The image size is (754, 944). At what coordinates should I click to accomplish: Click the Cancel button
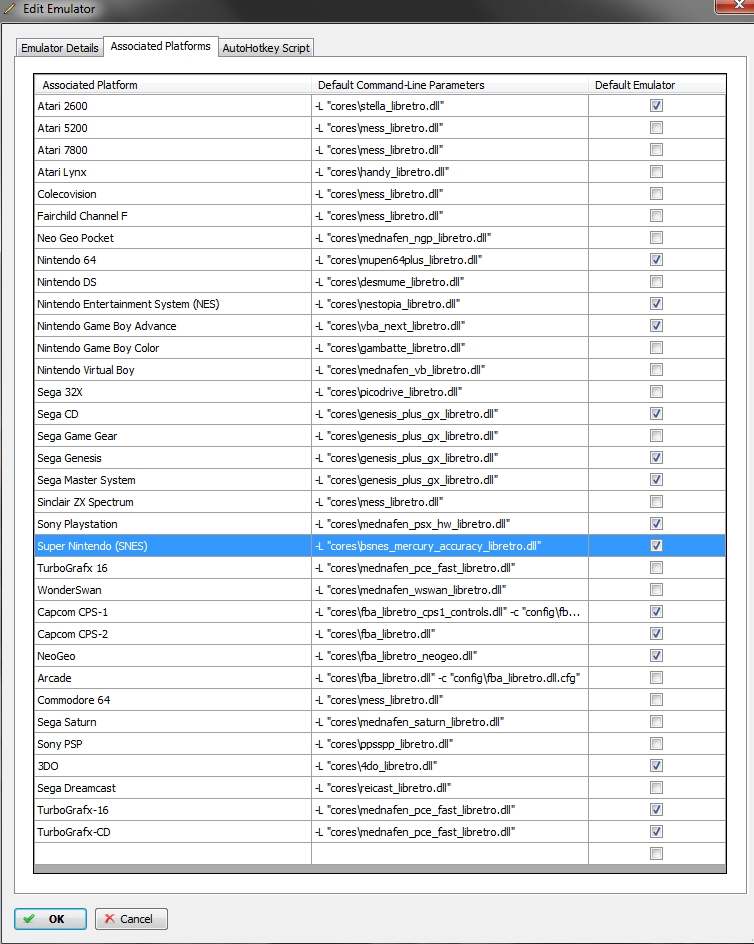coord(131,919)
